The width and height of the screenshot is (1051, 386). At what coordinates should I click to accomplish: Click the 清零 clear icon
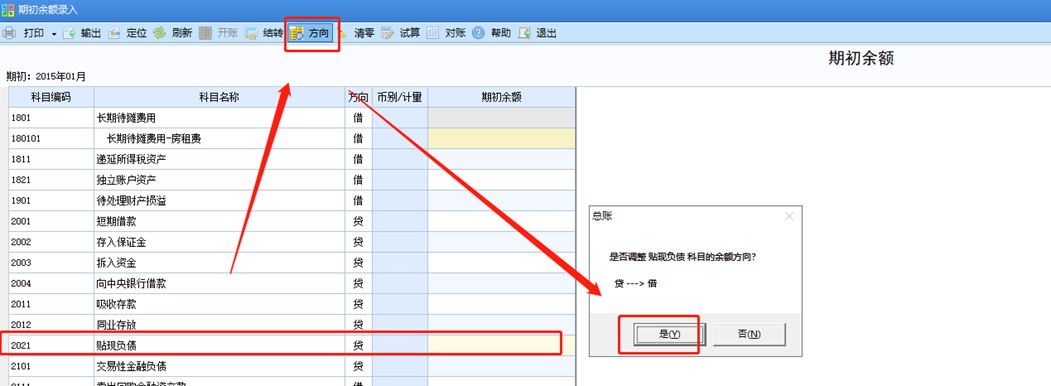[343, 33]
